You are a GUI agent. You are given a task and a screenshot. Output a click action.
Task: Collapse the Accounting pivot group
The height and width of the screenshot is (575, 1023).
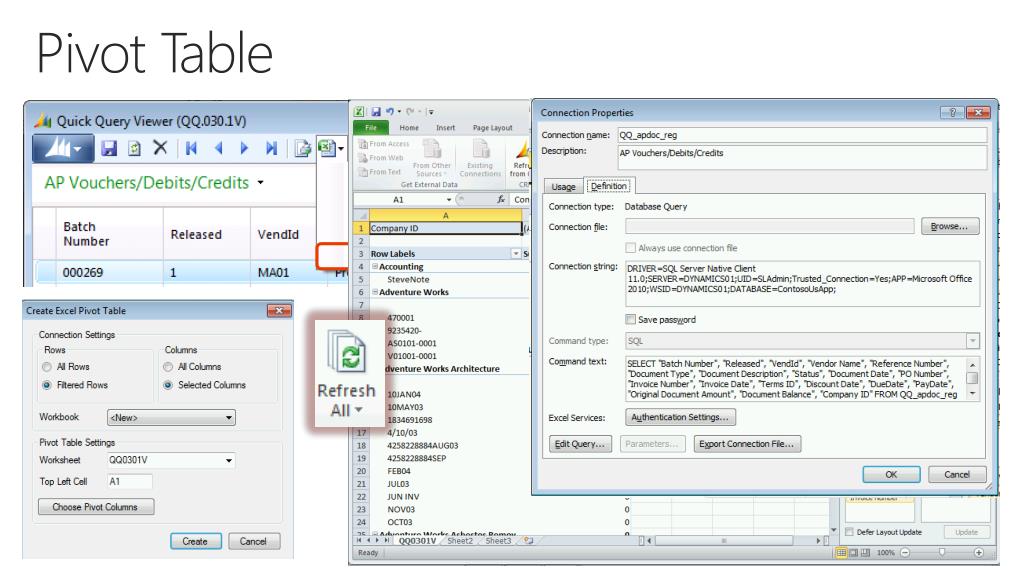[x=375, y=266]
